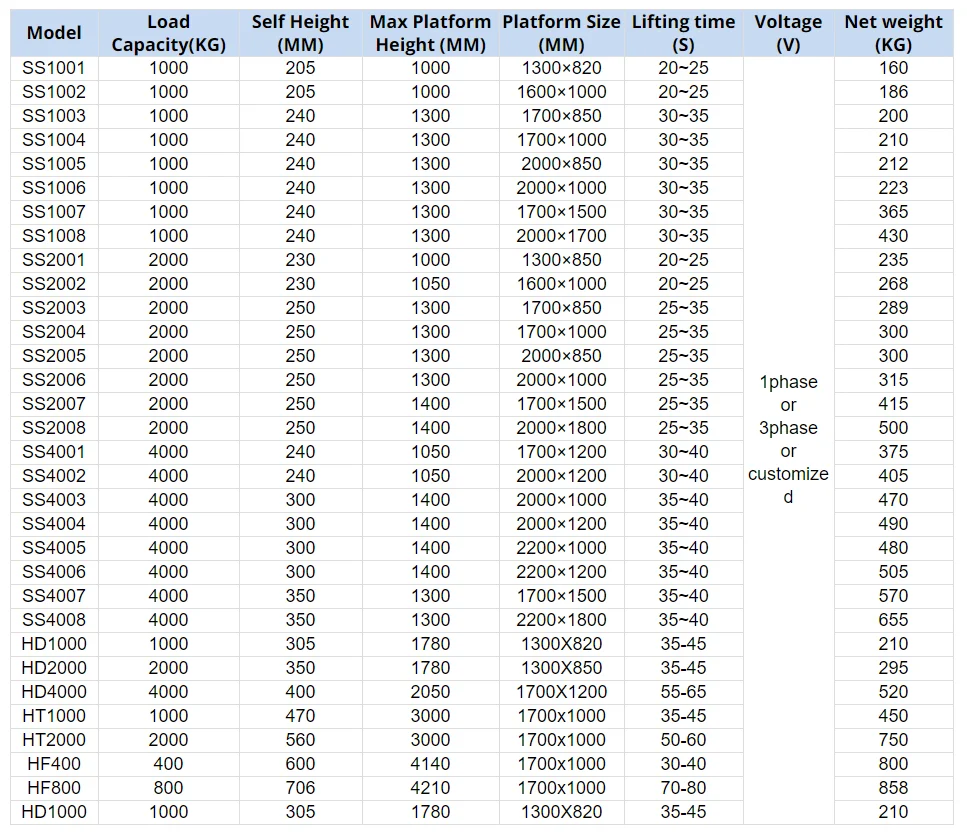Select the SS4004 model cell
The height and width of the screenshot is (835, 967).
pyautogui.click(x=54, y=525)
